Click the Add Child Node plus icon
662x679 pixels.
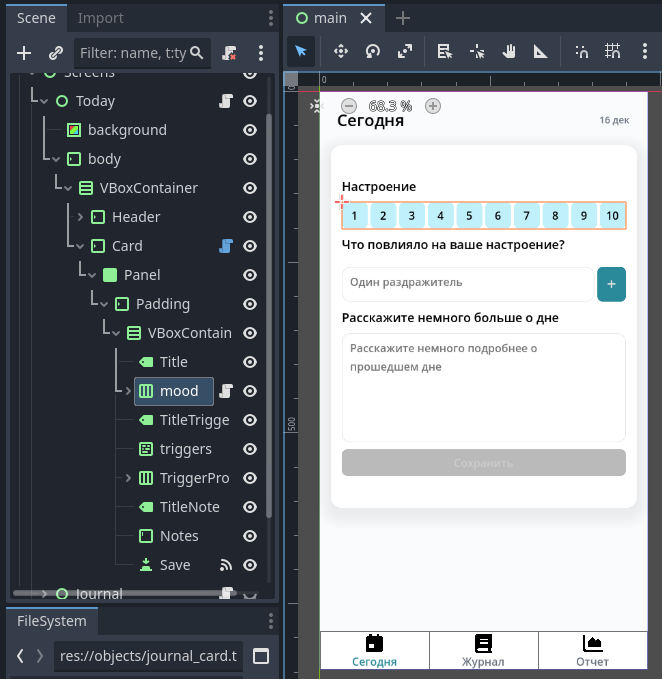(x=24, y=53)
